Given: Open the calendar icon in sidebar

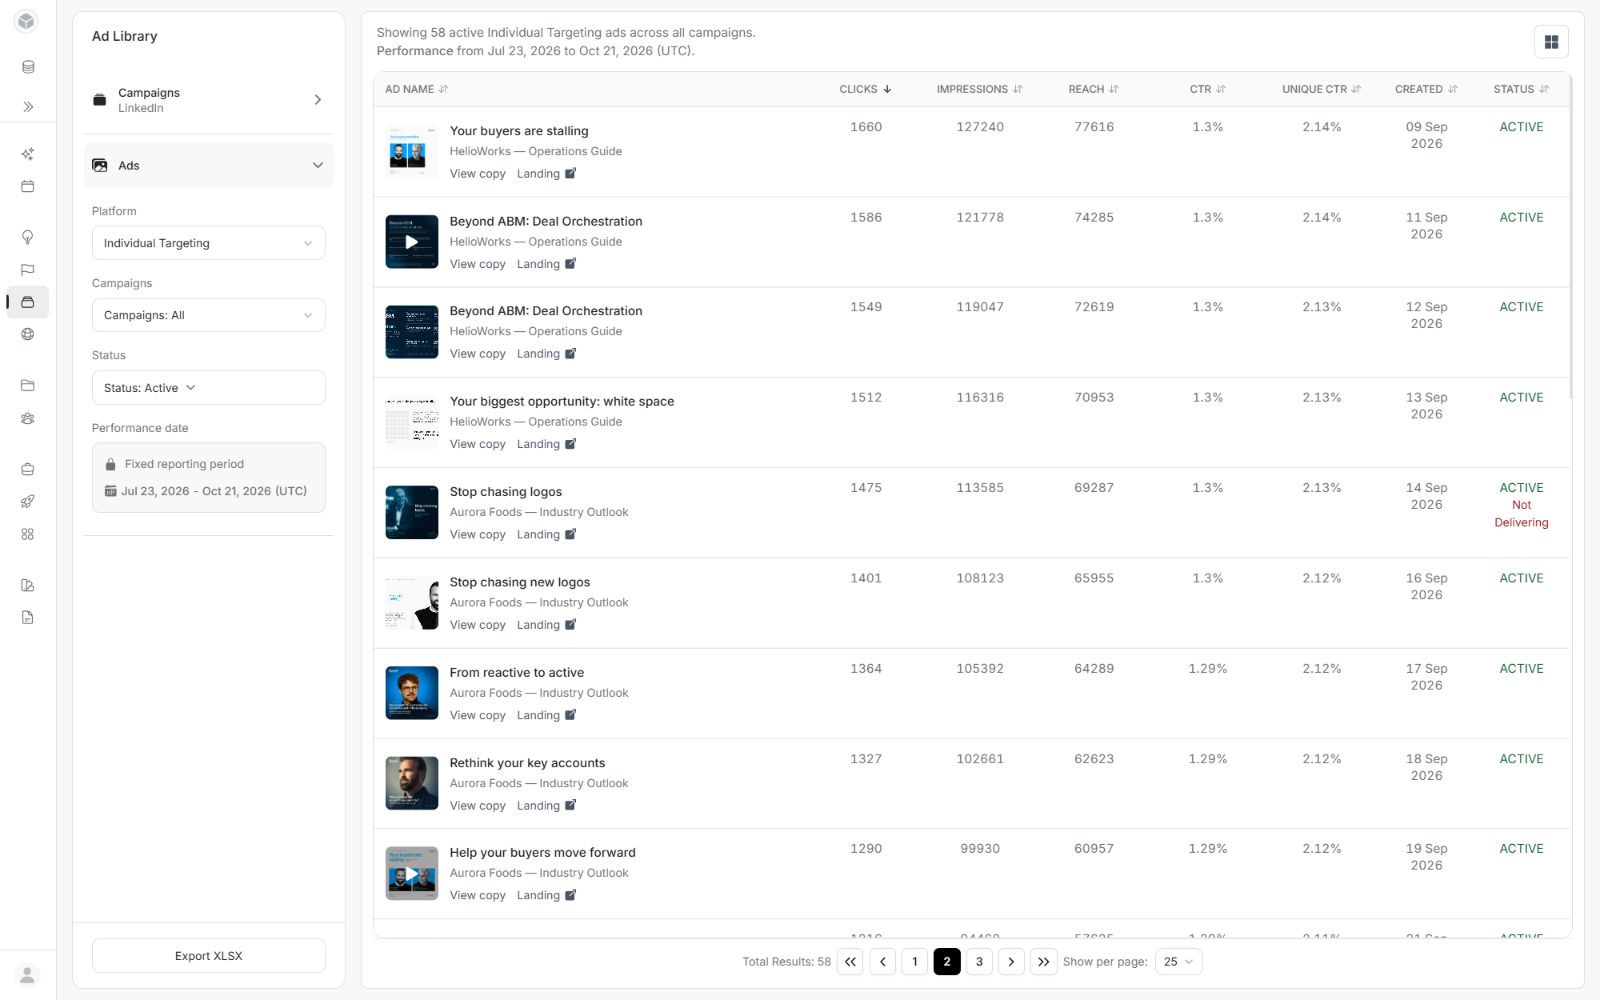Looking at the screenshot, I should pos(28,186).
